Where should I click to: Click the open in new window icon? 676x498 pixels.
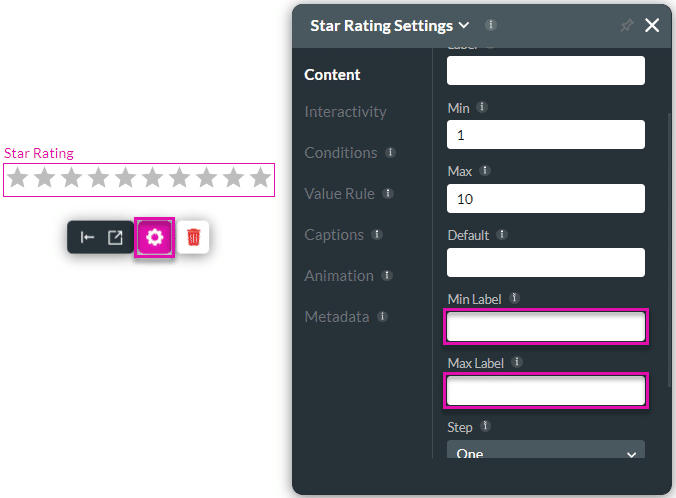[115, 237]
